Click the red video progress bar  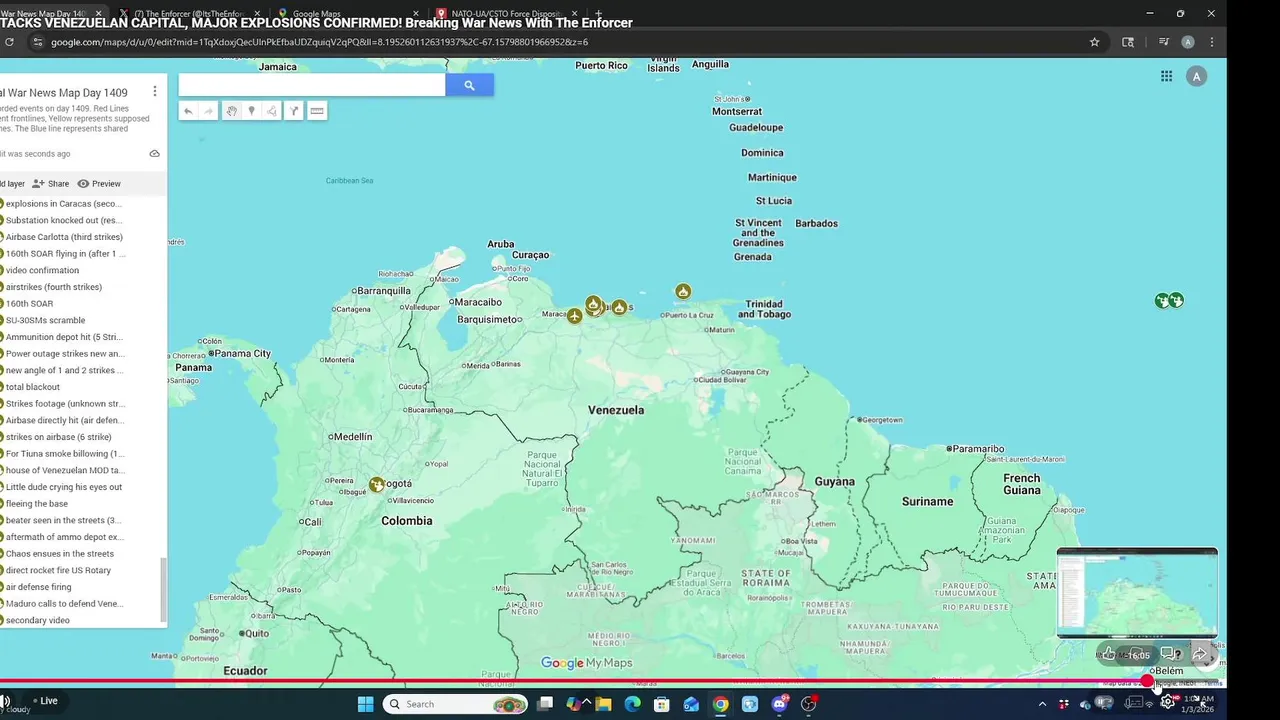[573, 682]
